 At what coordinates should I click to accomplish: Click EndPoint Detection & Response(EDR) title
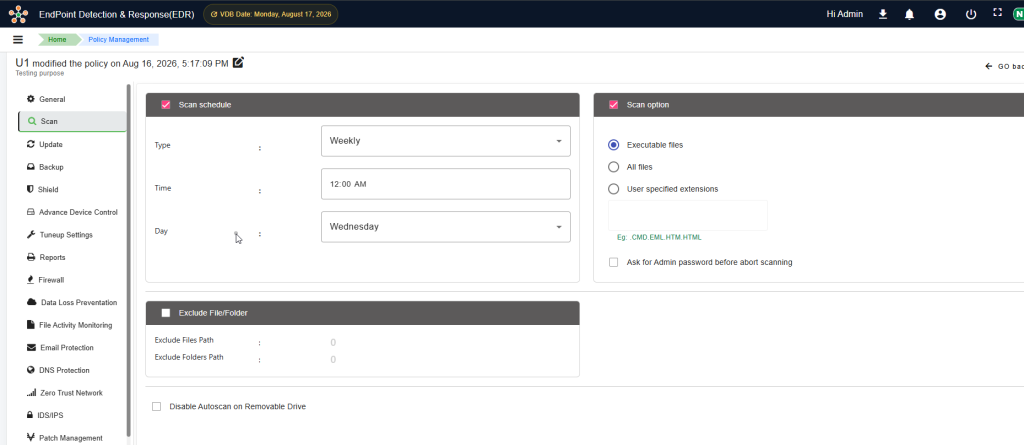tap(117, 14)
